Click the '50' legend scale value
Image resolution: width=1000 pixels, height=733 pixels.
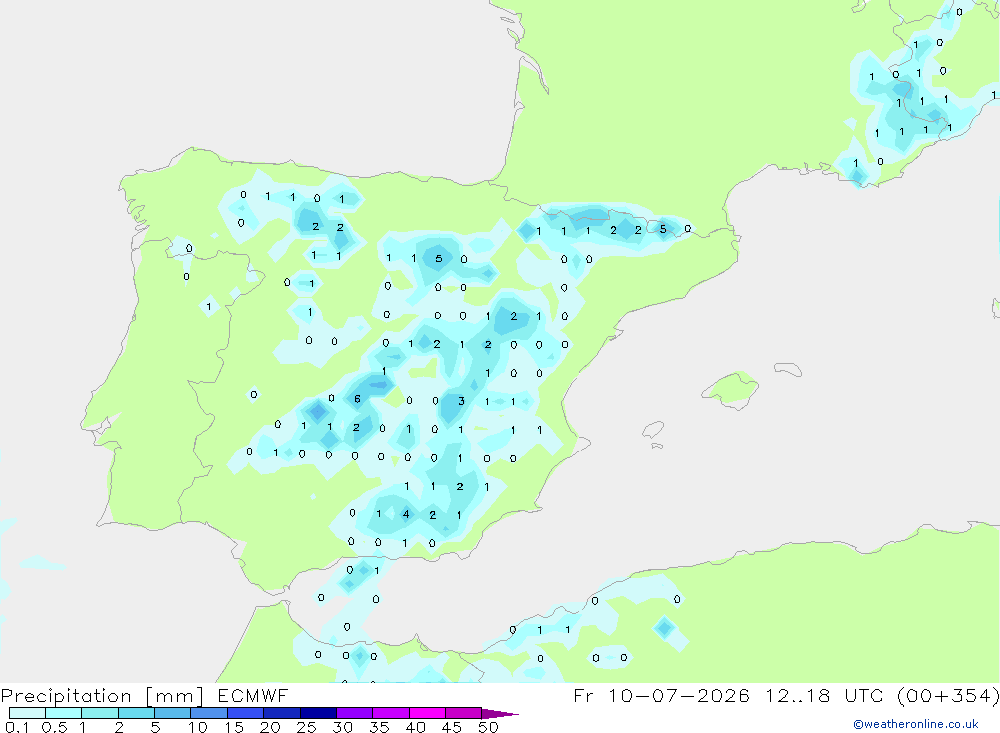coord(488,727)
